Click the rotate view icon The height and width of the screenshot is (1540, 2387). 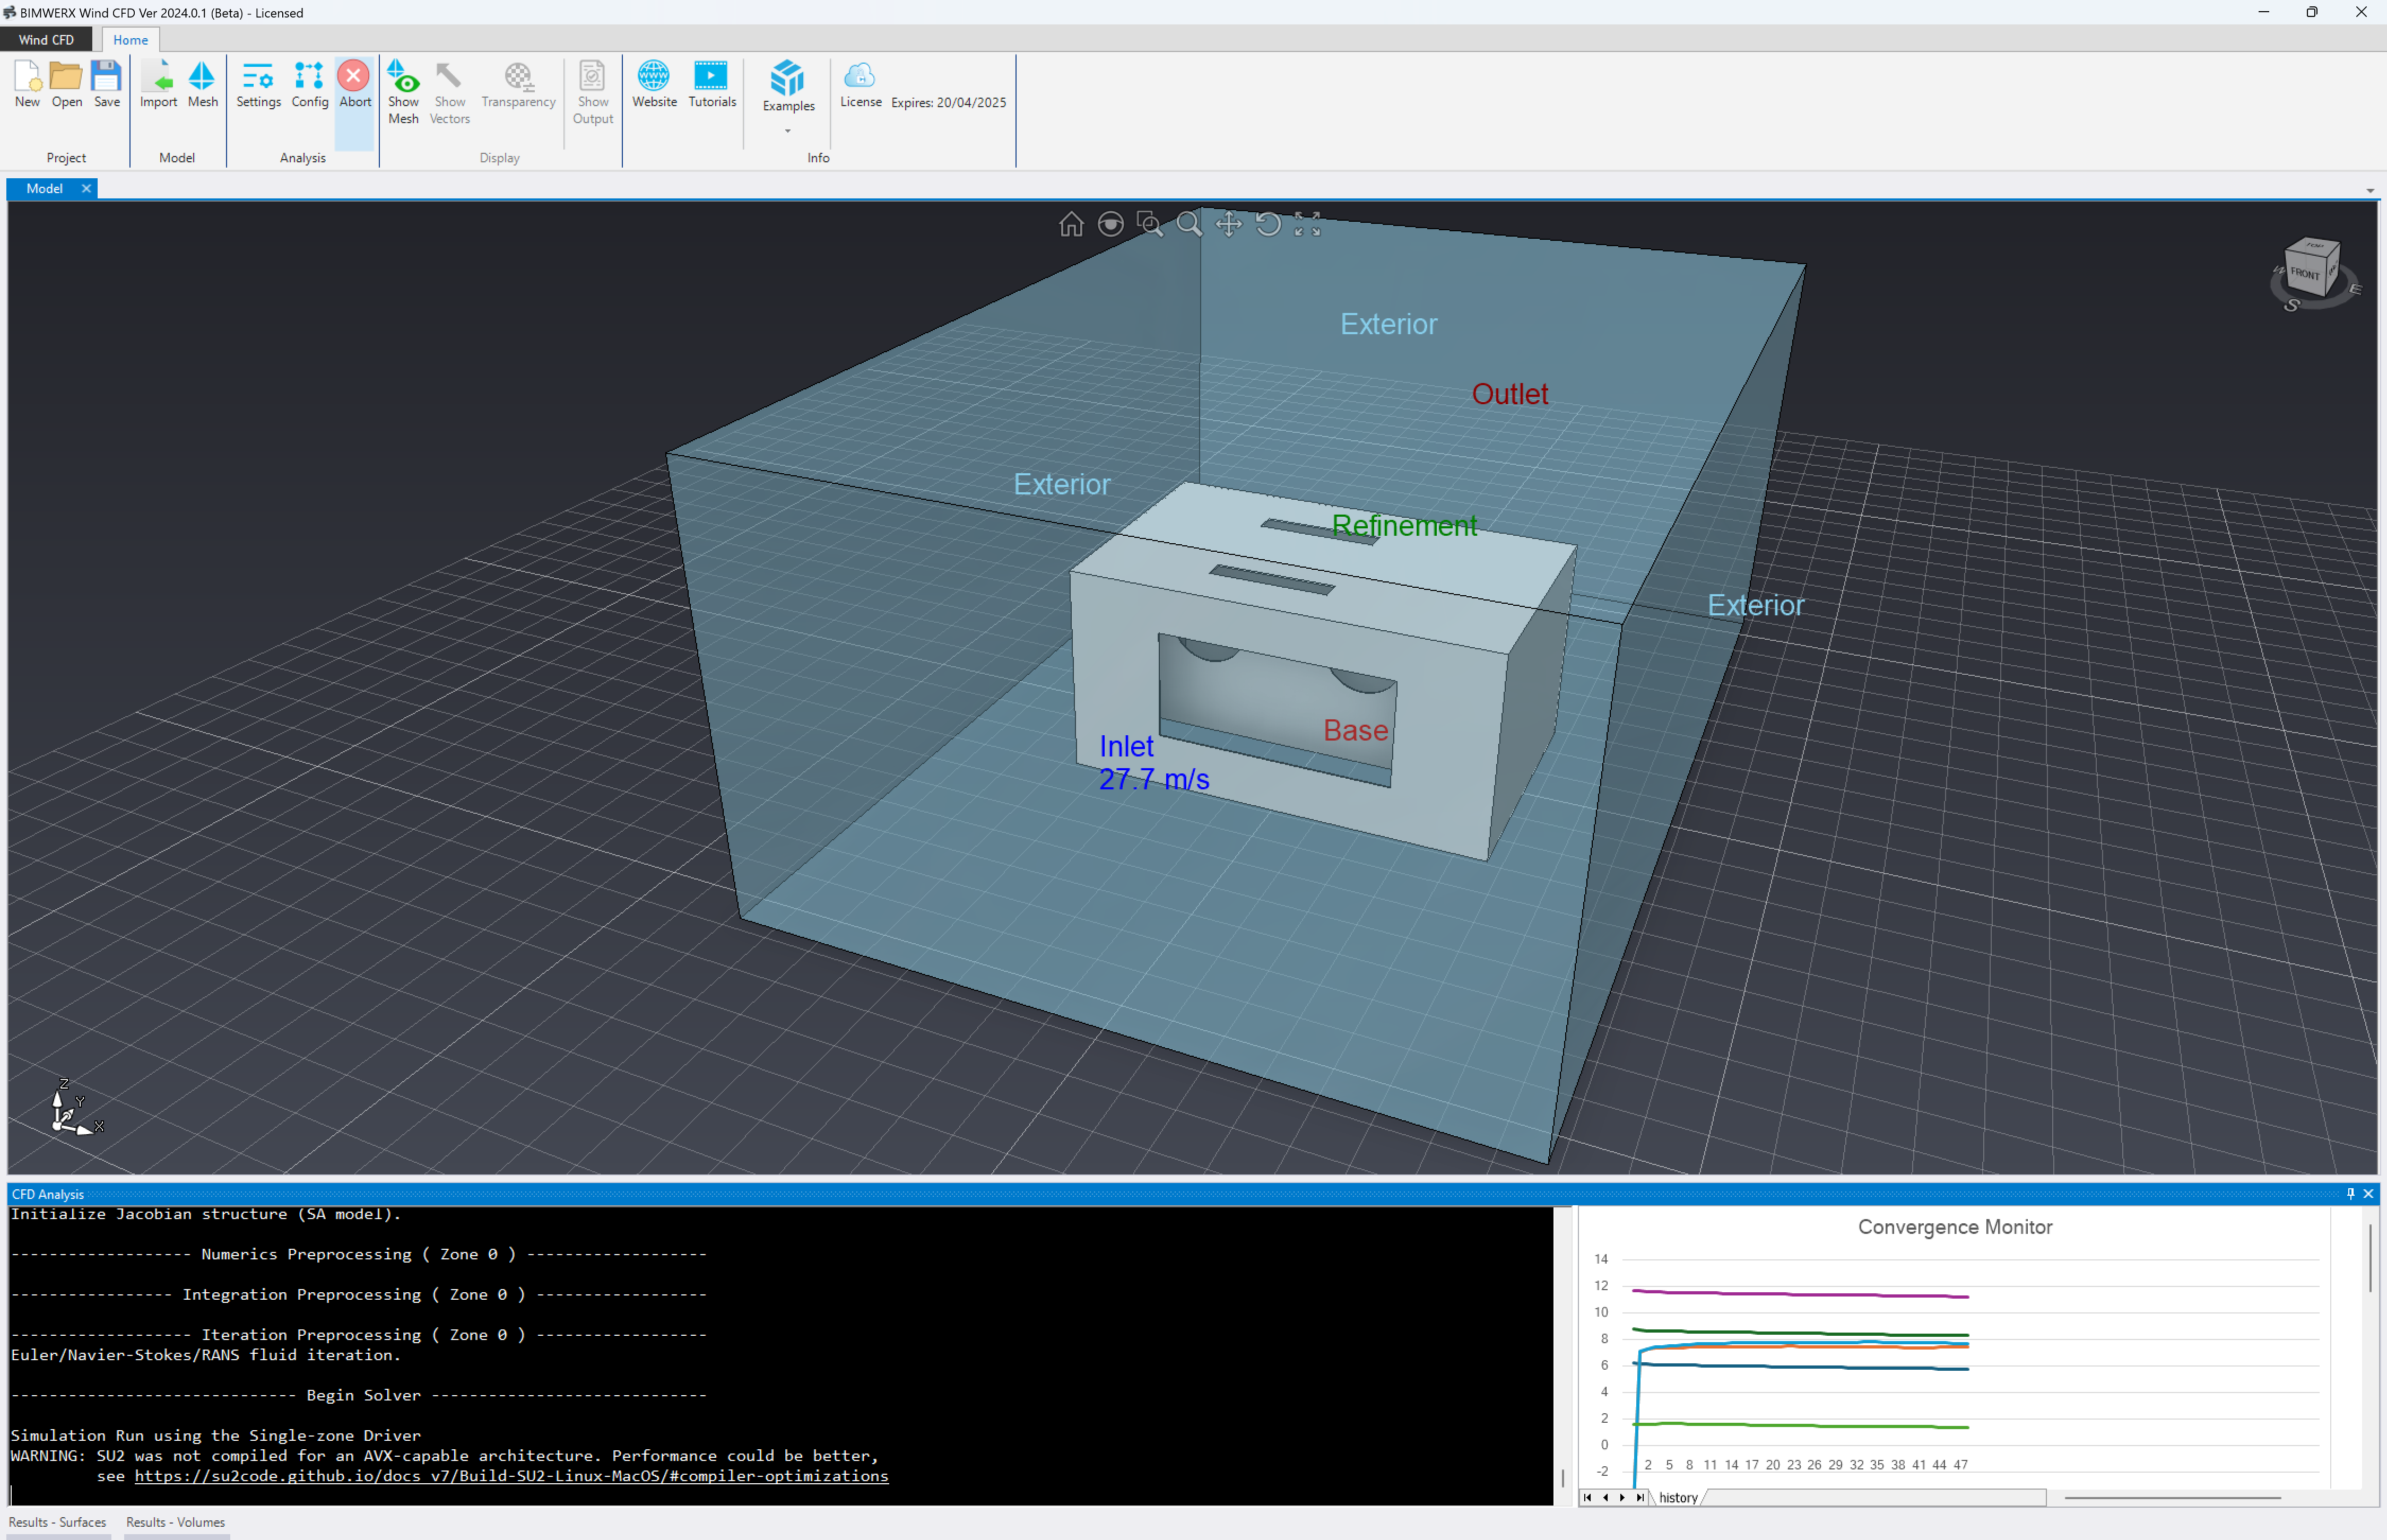tap(1268, 224)
